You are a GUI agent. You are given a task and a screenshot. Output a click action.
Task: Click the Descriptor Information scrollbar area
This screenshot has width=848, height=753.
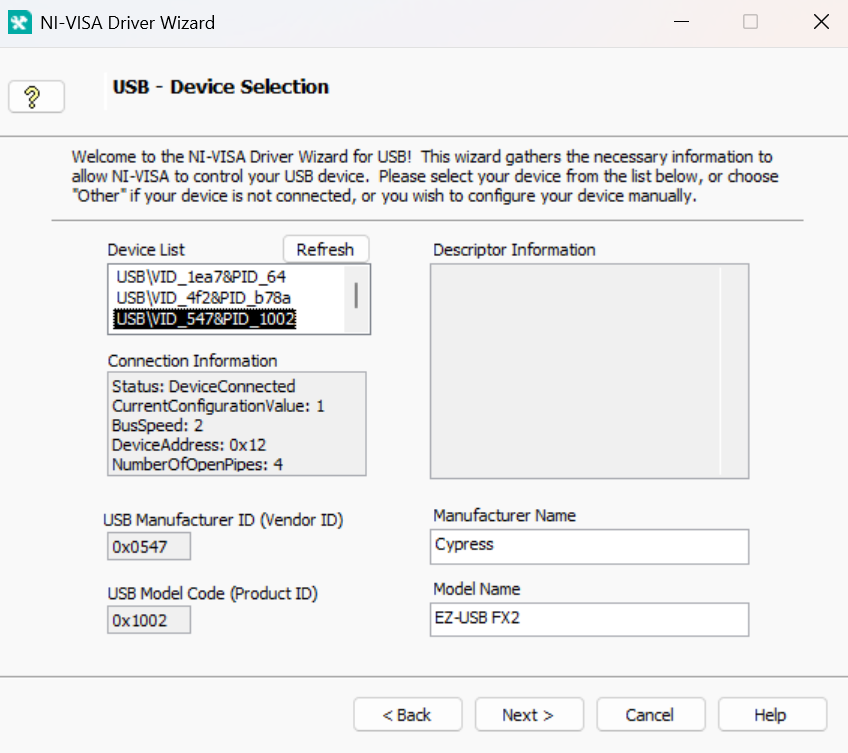(x=734, y=371)
